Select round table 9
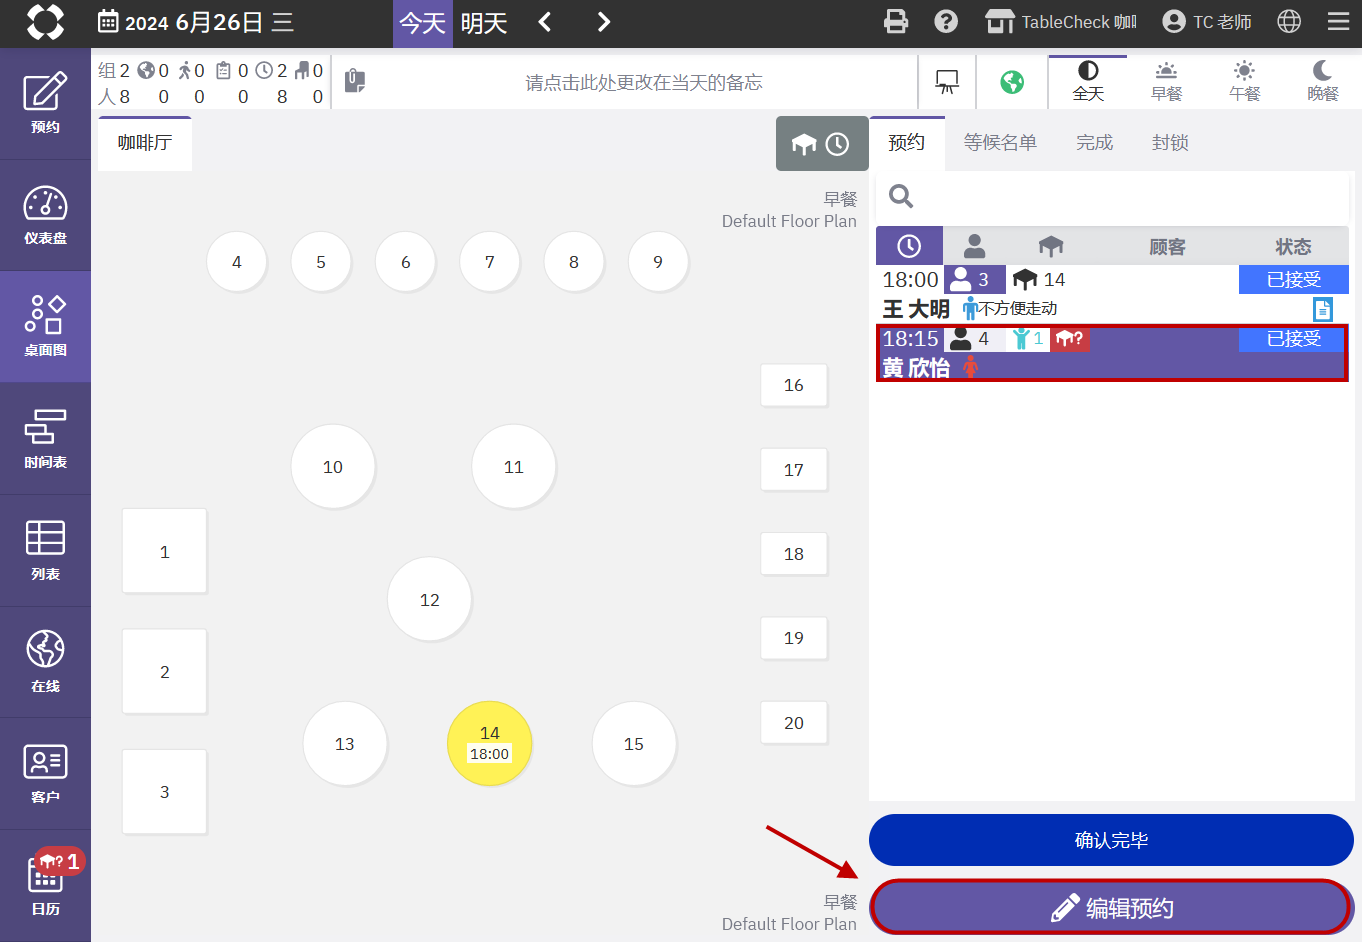1362x942 pixels. [658, 262]
